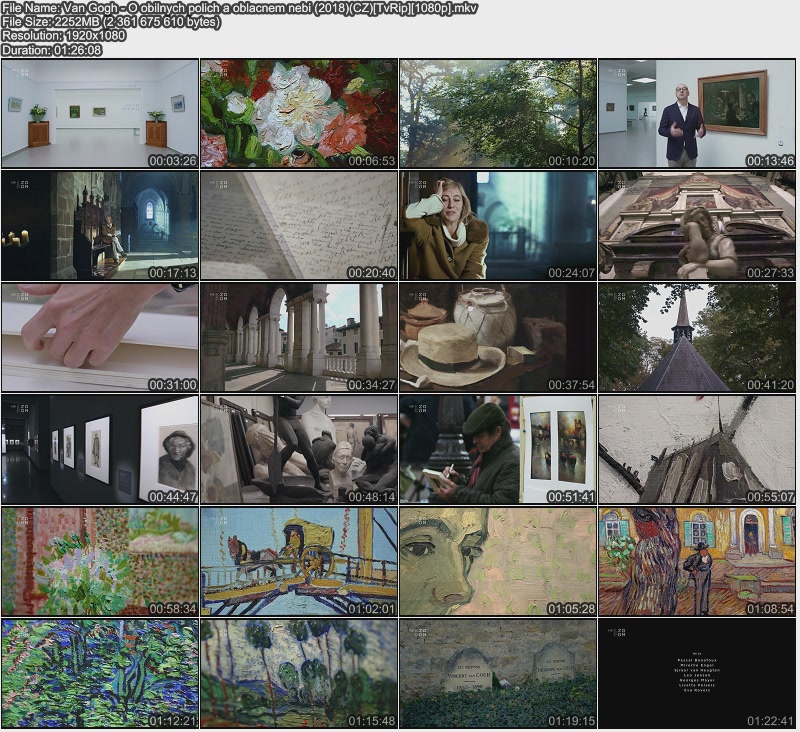Open the painted face closeup at 01:05:28
The height and width of the screenshot is (732, 800).
pos(498,561)
